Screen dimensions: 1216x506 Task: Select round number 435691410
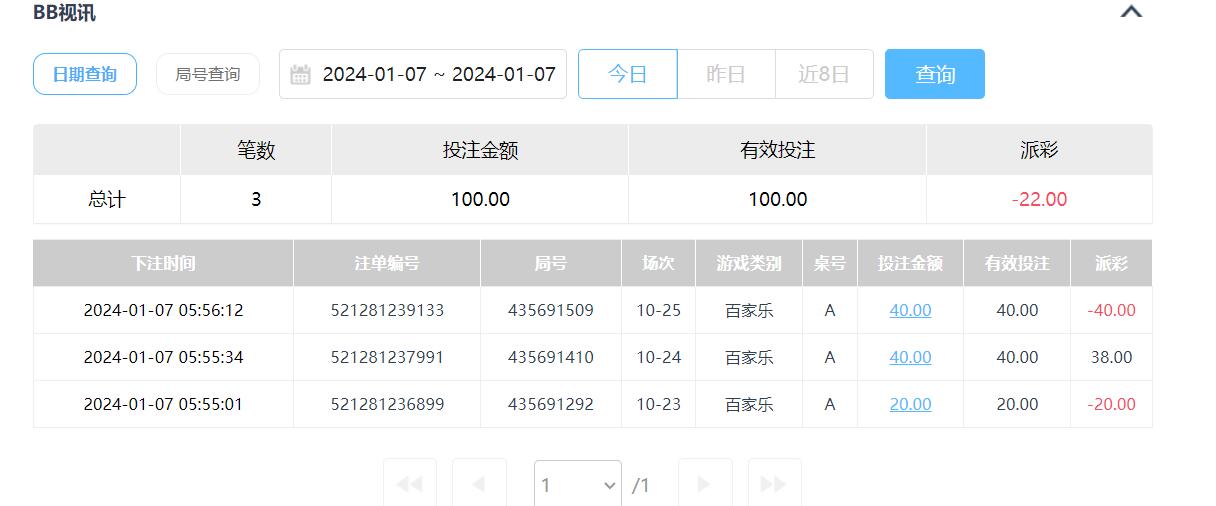tap(551, 357)
